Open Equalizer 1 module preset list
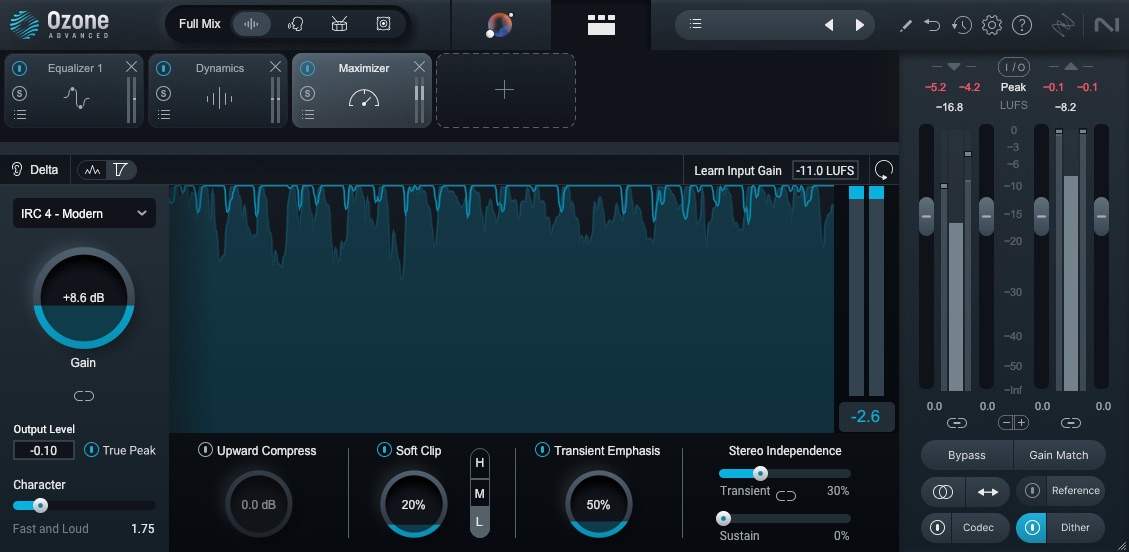Image resolution: width=1129 pixels, height=552 pixels. 19,114
